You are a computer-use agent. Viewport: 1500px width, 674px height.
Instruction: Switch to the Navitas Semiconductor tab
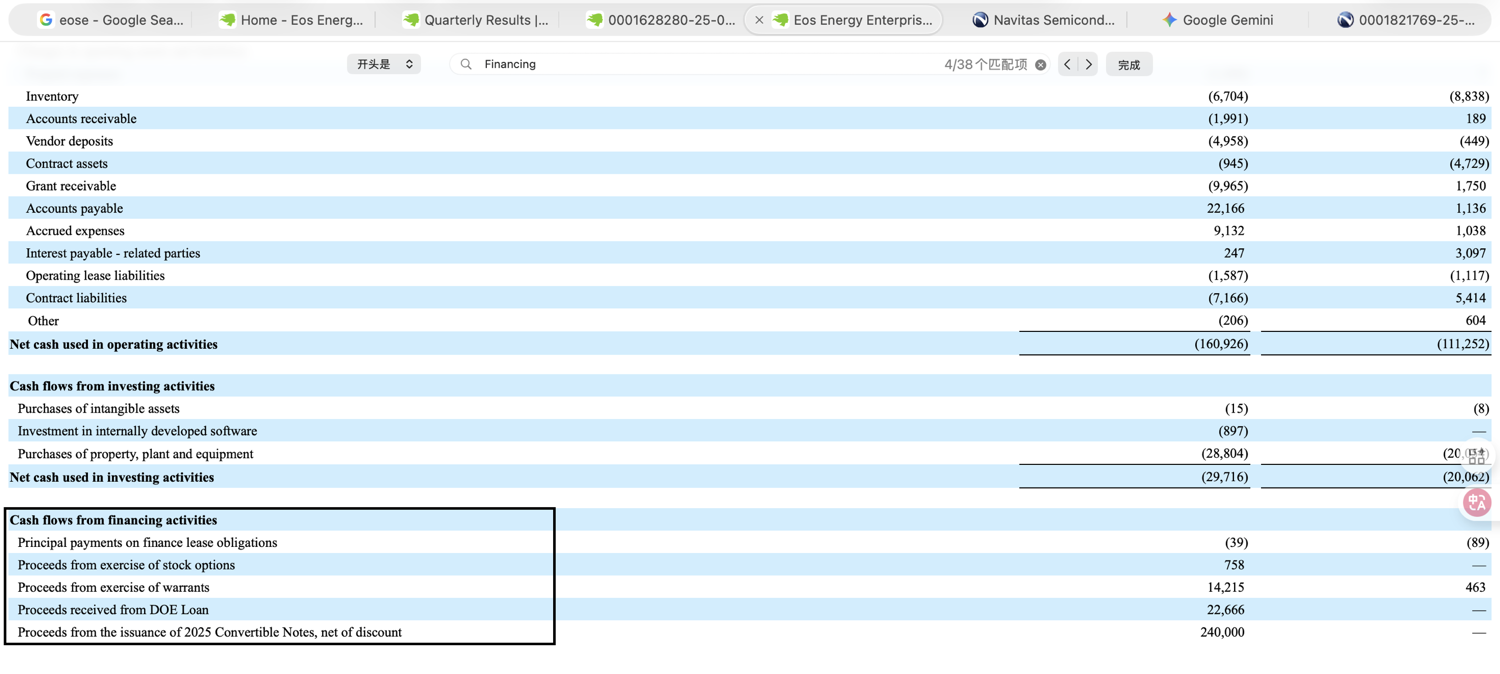[x=1043, y=20]
